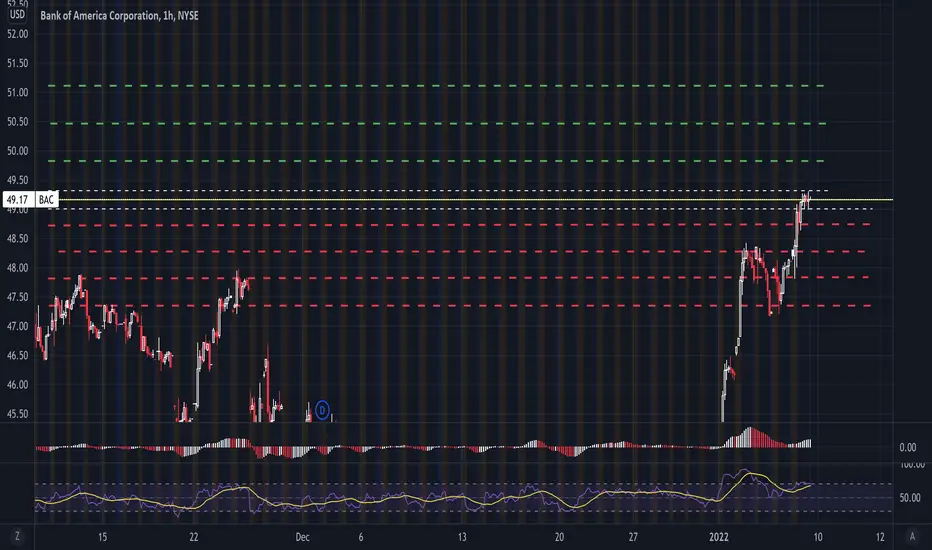This screenshot has width=932, height=550.
Task: Click the 47.00 price axis label
Action: pos(17,326)
